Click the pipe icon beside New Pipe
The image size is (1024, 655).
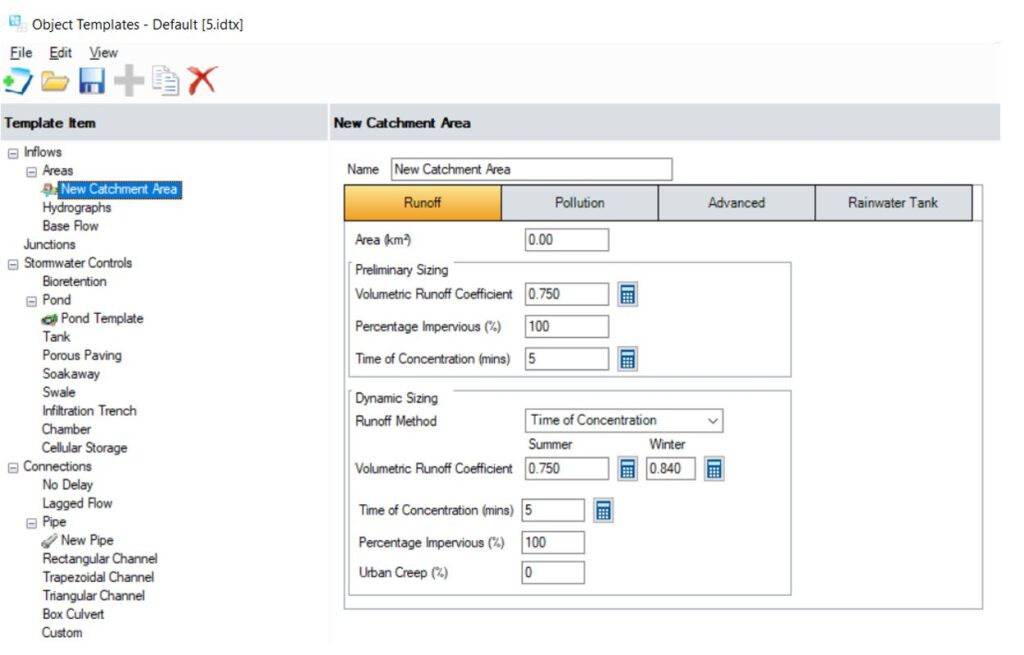pyautogui.click(x=49, y=541)
